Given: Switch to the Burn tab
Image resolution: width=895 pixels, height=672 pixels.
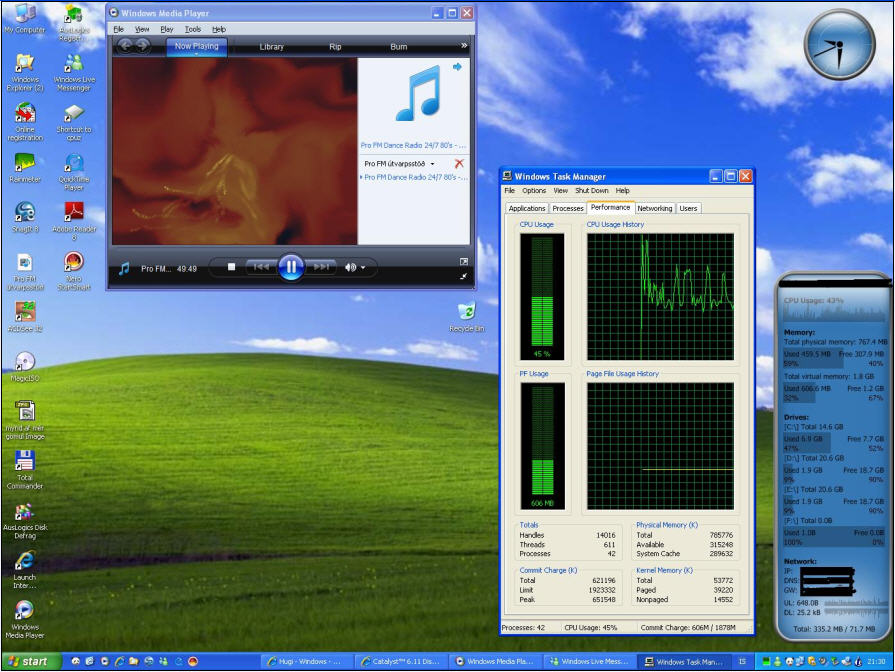Looking at the screenshot, I should 398,47.
